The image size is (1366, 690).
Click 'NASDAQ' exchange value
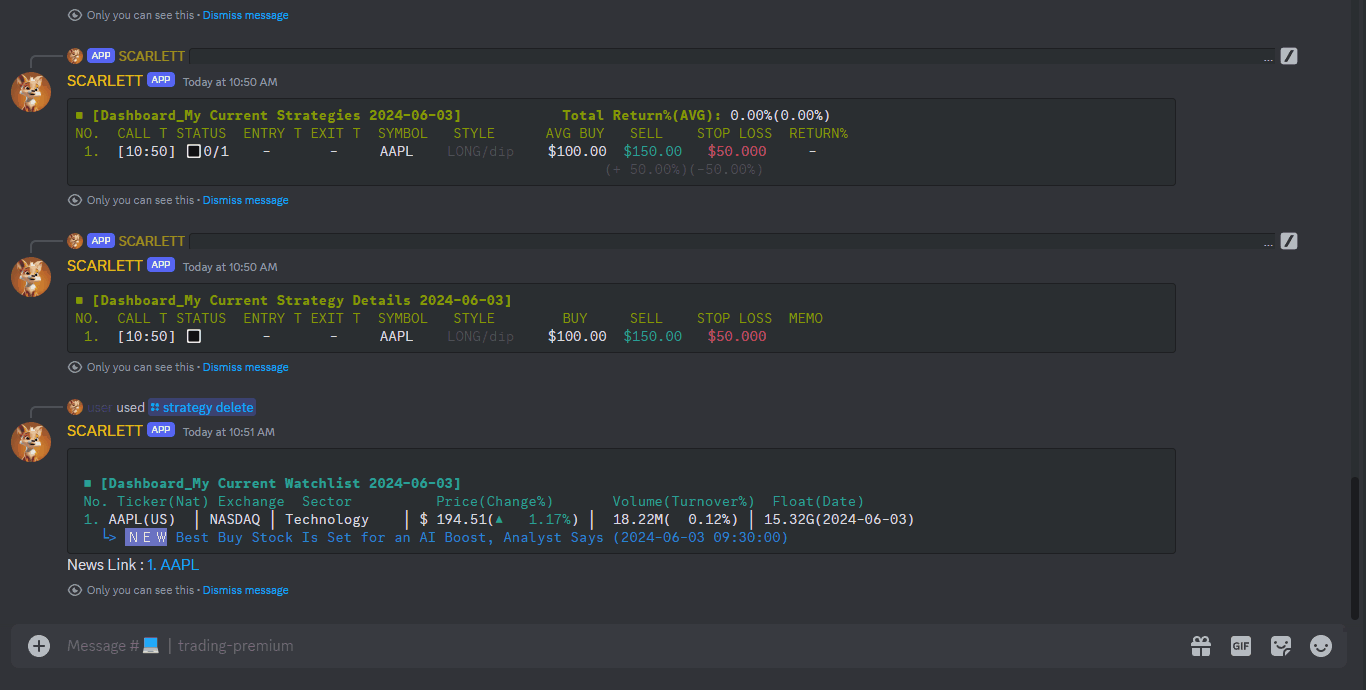(235, 519)
